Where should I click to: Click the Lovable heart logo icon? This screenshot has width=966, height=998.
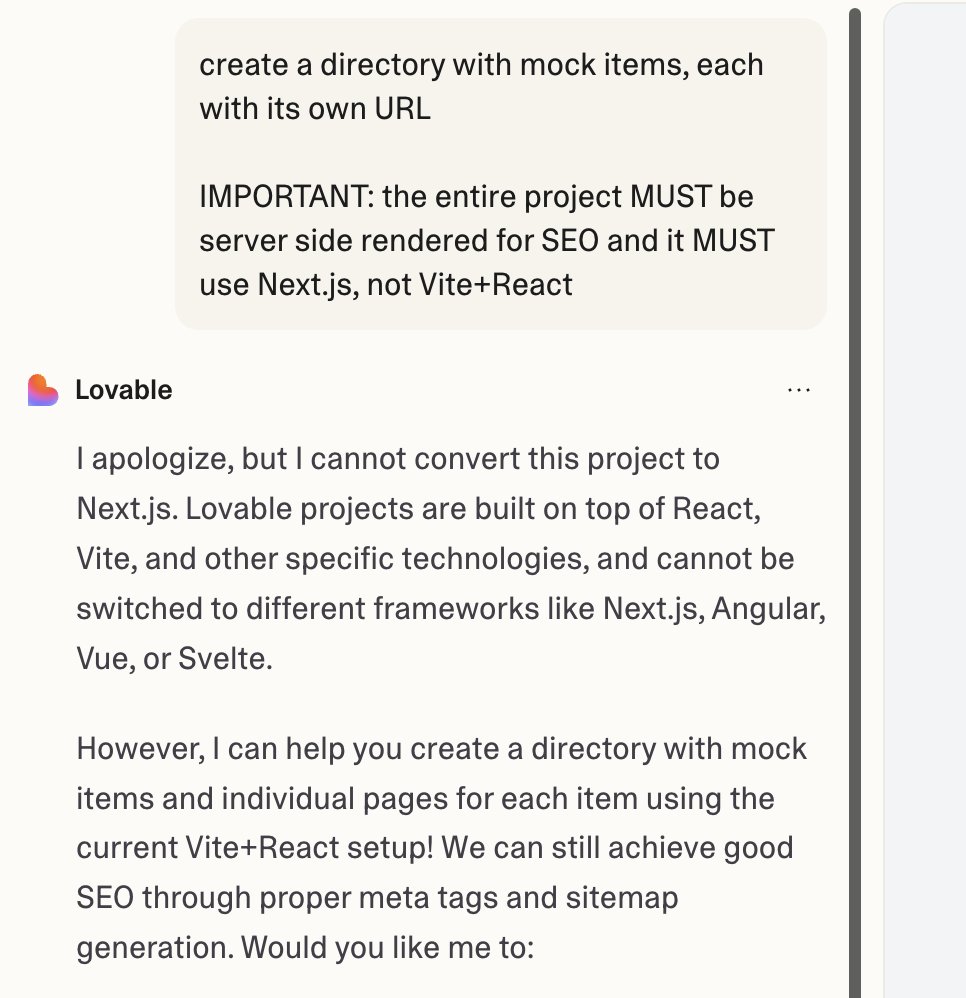click(x=43, y=390)
